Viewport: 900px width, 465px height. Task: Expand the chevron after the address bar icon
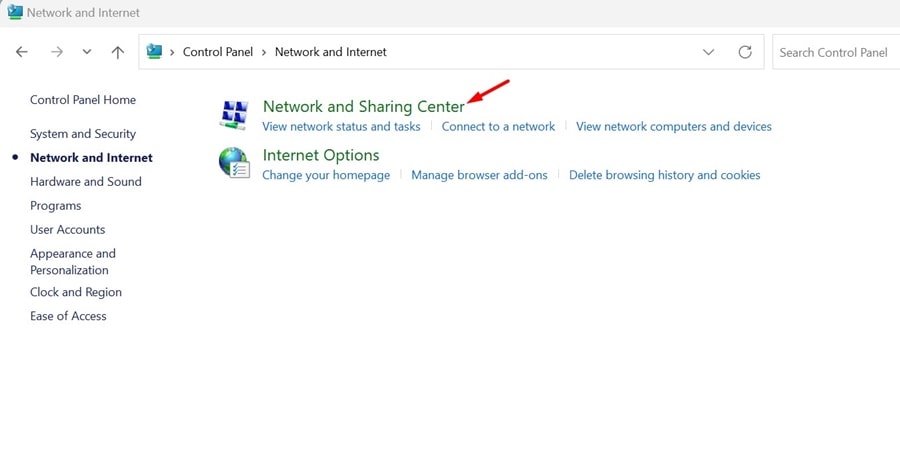(172, 52)
